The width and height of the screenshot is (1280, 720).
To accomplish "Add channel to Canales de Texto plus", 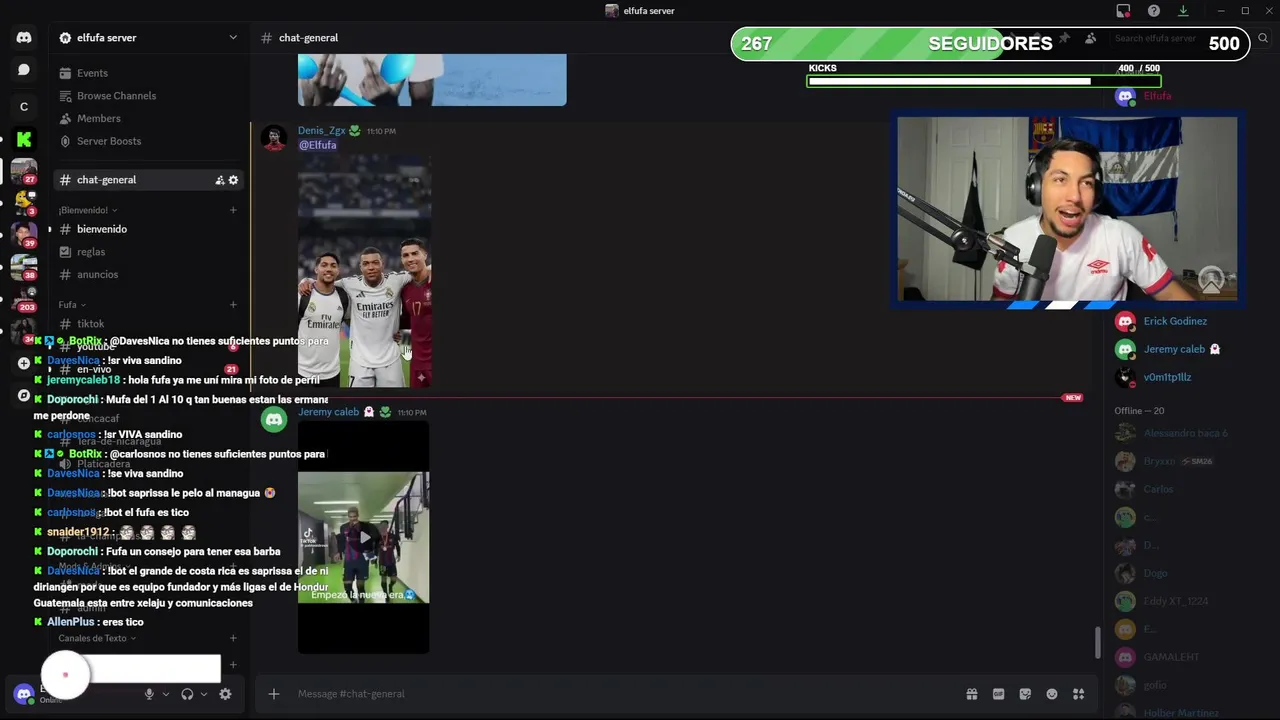I will pos(233,638).
